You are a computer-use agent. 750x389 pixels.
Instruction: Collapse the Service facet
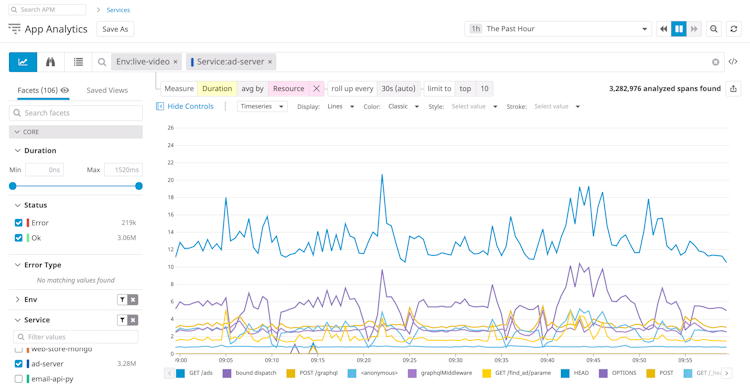pos(18,320)
